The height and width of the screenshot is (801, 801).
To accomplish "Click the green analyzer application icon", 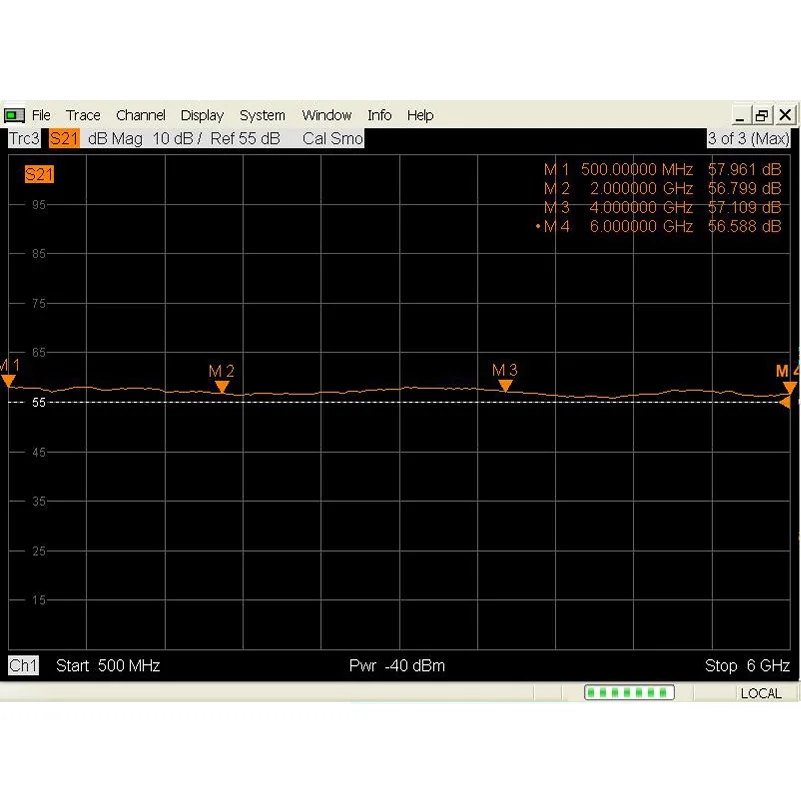I will pyautogui.click(x=14, y=115).
